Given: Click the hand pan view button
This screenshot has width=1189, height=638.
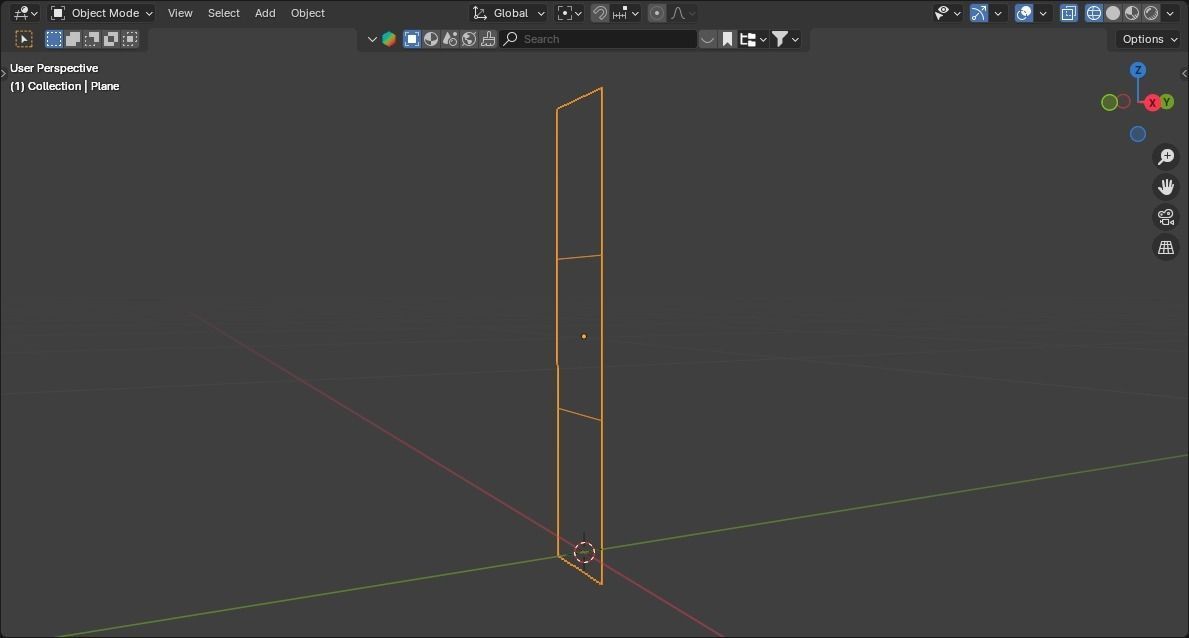Looking at the screenshot, I should point(1165,187).
